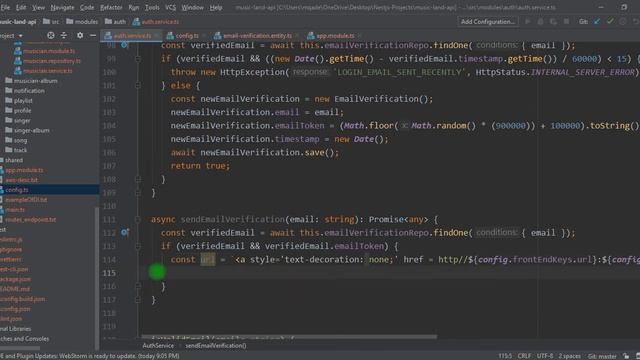Click the auth.service.ts breadcrumb item

tap(156, 22)
